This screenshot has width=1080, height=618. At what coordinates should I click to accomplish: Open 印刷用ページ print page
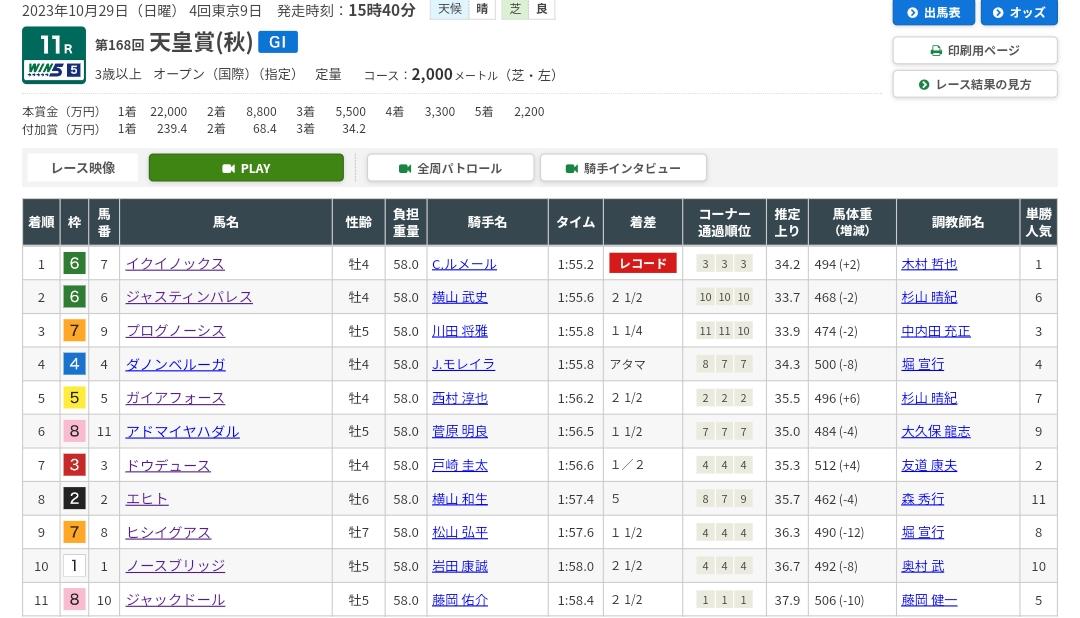coord(975,50)
